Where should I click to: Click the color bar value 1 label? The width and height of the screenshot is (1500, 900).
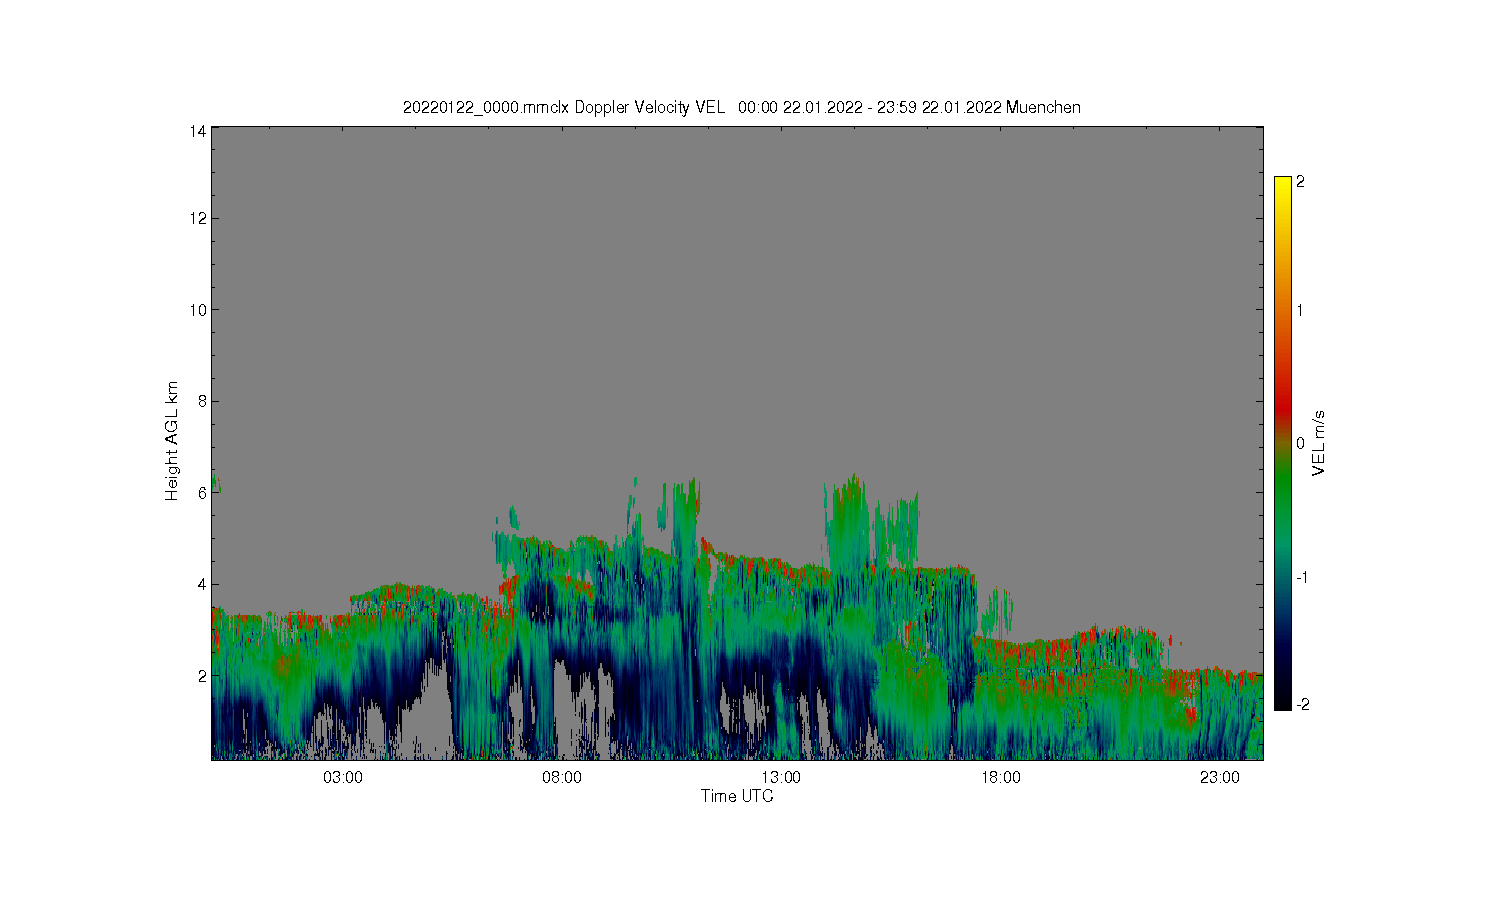[x=1301, y=310]
